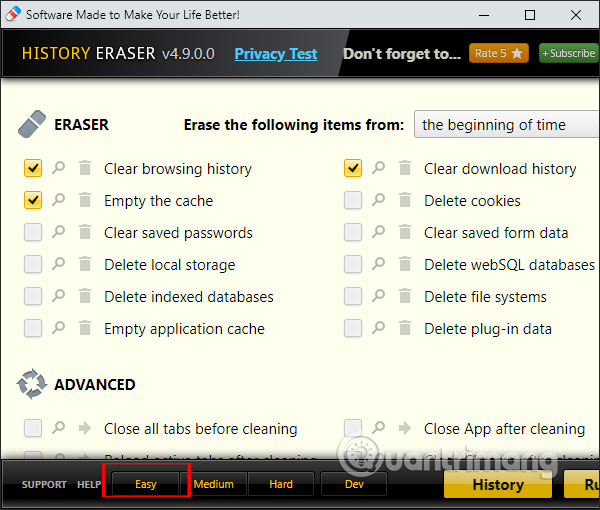
Task: Check Delete webSQL databases checkbox
Action: pyautogui.click(x=353, y=265)
